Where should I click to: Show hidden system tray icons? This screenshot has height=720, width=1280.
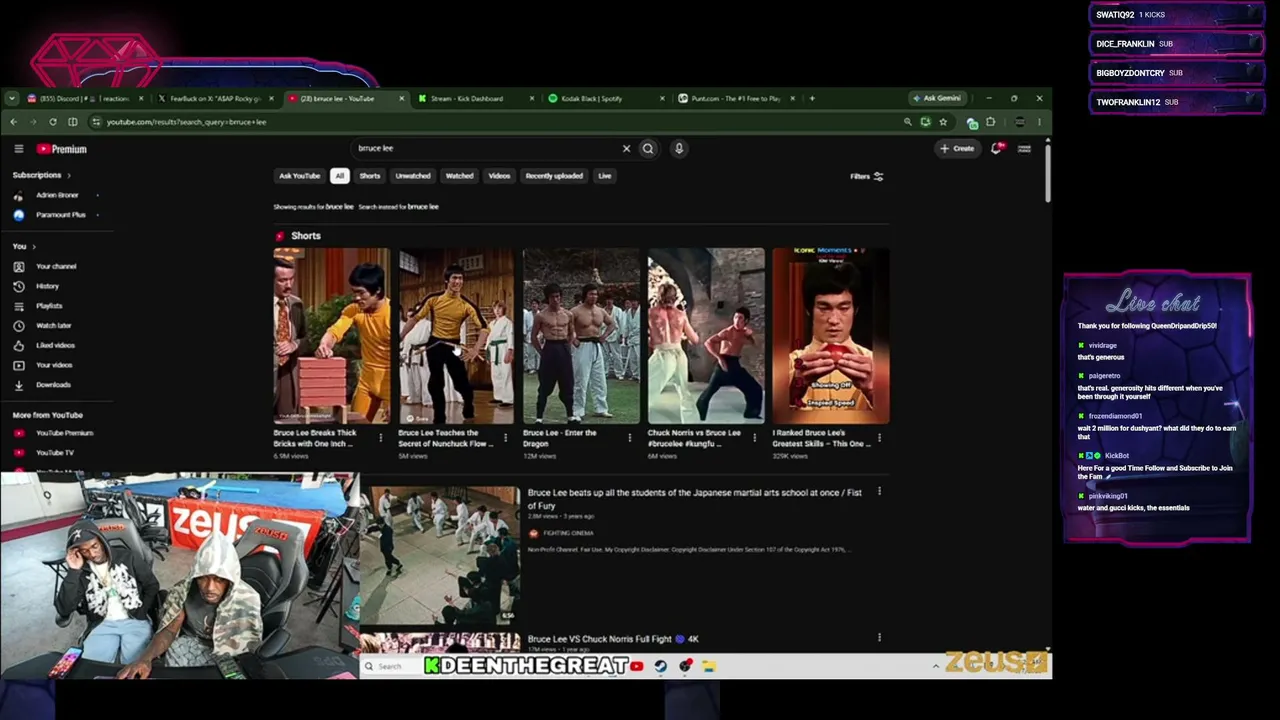(936, 666)
